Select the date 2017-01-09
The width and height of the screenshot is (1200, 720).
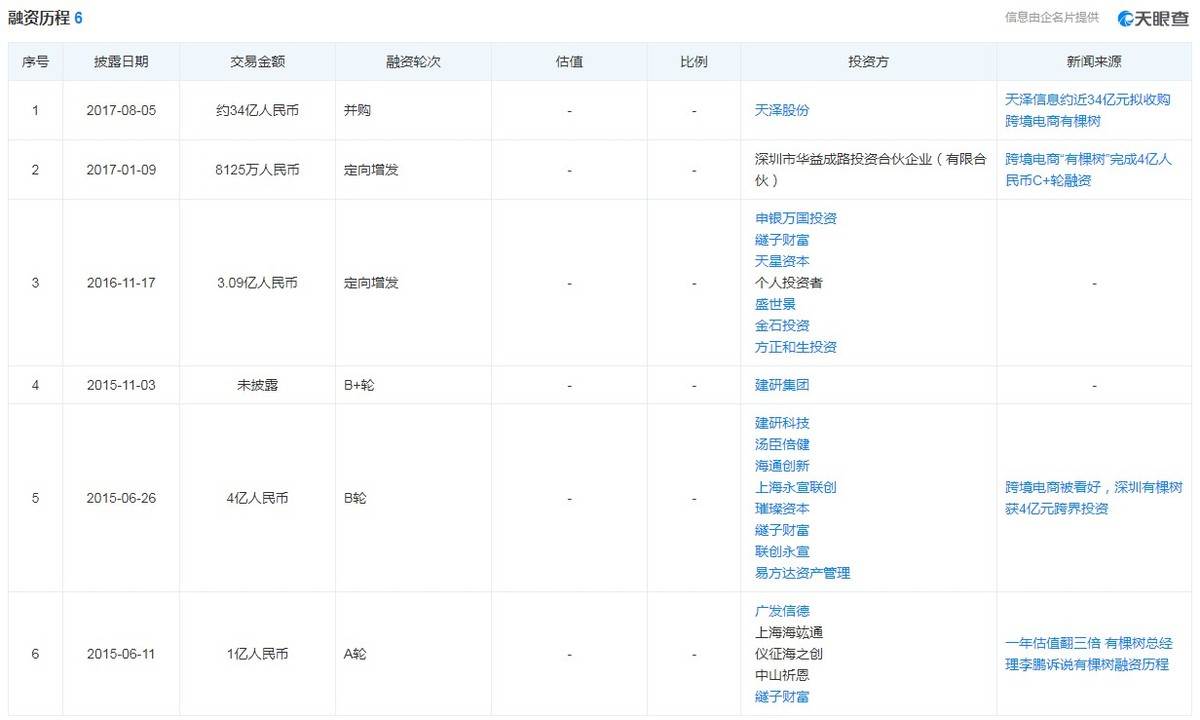(x=121, y=170)
